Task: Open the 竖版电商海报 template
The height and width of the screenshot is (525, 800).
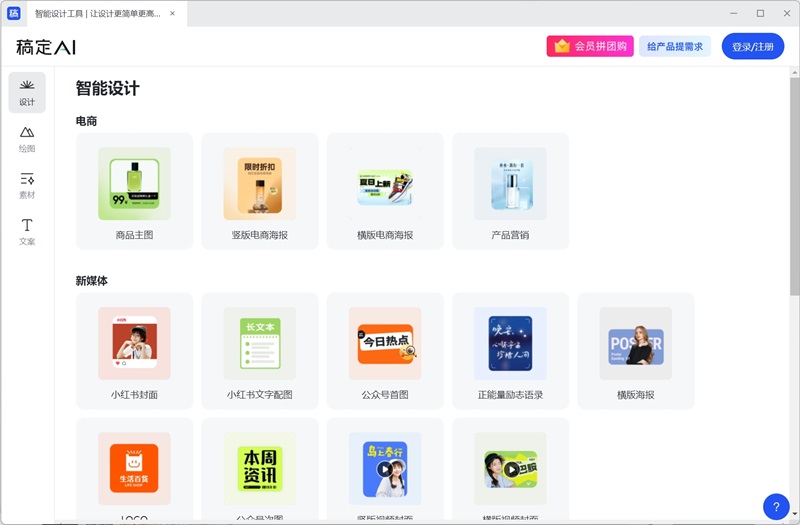Action: tap(260, 191)
